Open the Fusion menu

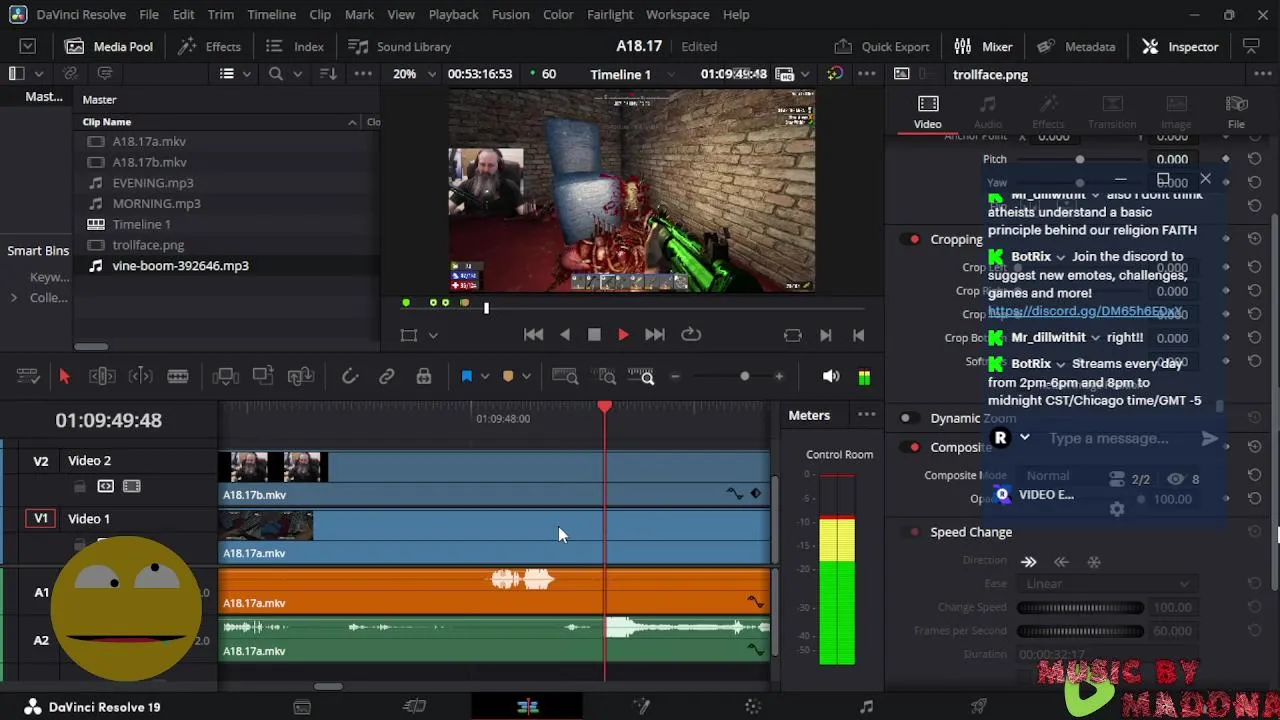510,15
